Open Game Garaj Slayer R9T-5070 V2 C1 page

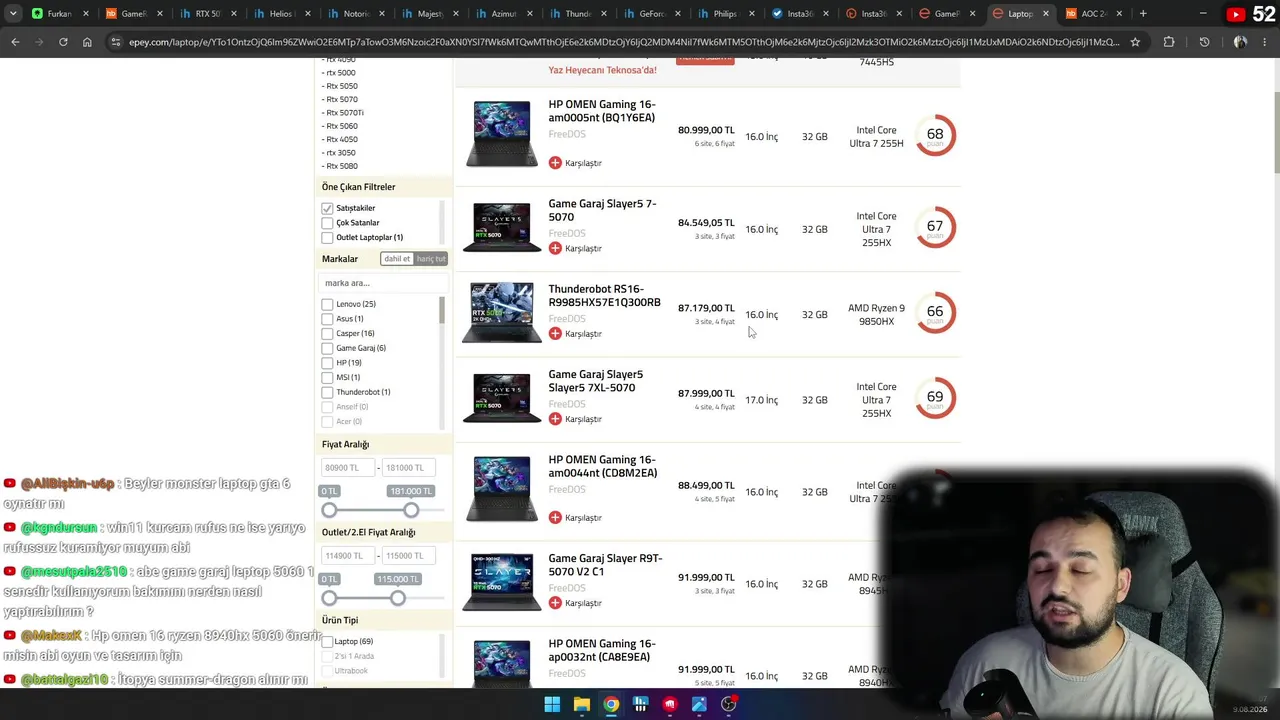click(605, 565)
